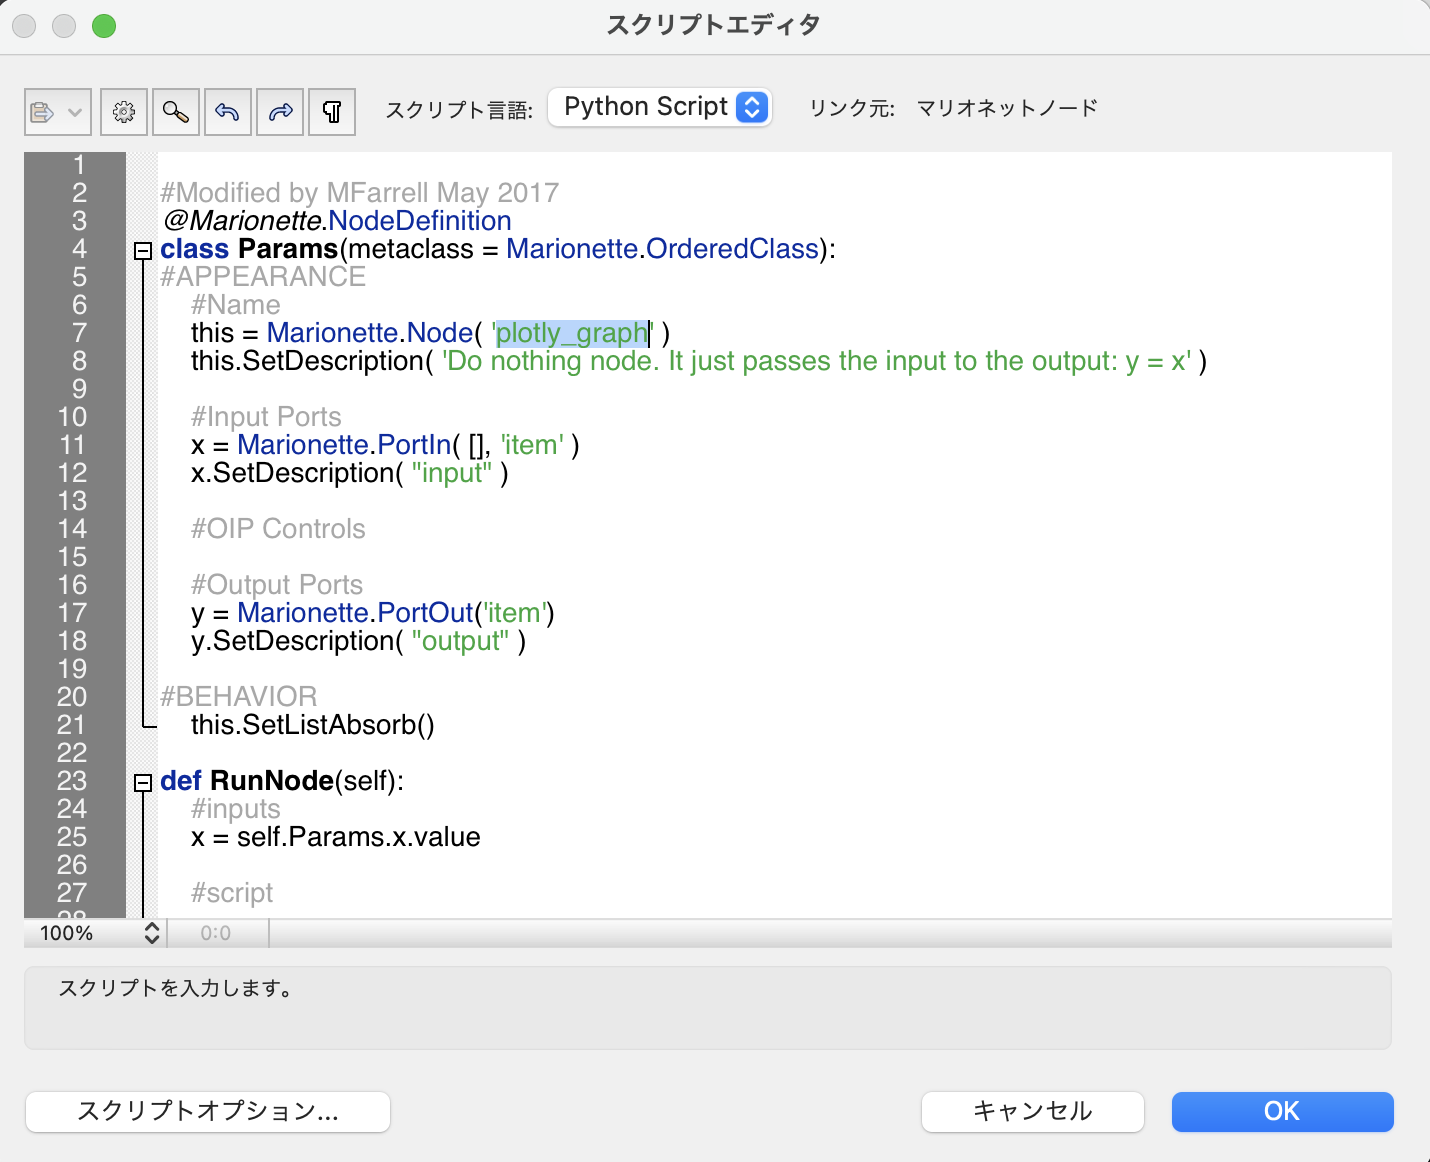This screenshot has height=1162, width=1430.
Task: Collapse the def RunNode code block
Action: coord(143,783)
